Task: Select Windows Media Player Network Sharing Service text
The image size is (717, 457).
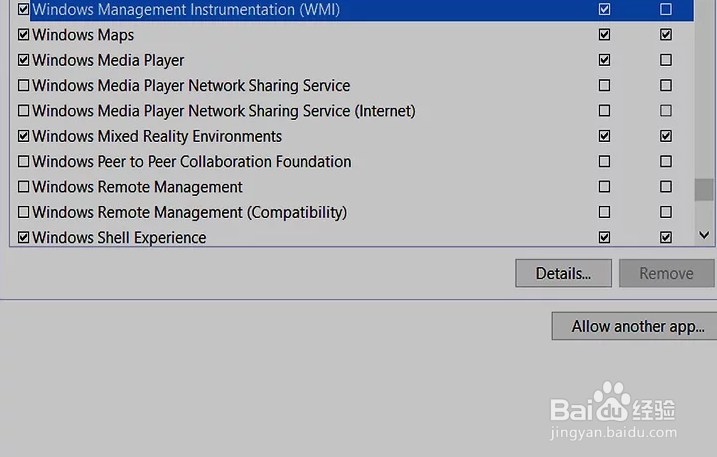Action: [x=191, y=86]
